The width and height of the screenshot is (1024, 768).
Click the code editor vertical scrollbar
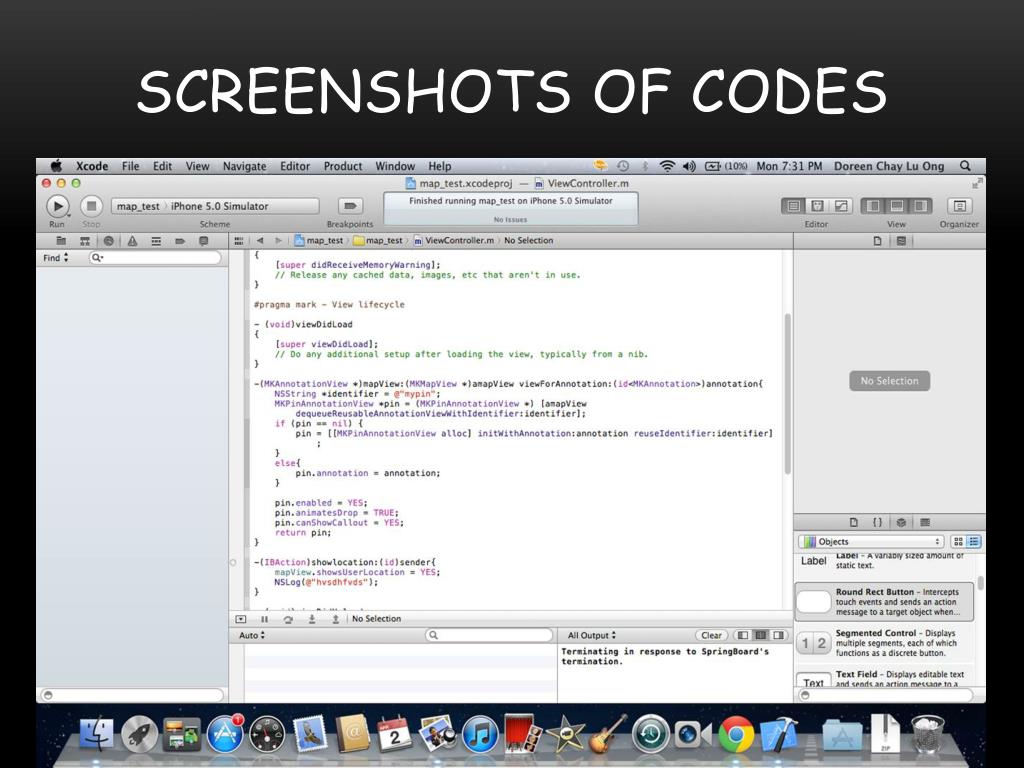(788, 394)
